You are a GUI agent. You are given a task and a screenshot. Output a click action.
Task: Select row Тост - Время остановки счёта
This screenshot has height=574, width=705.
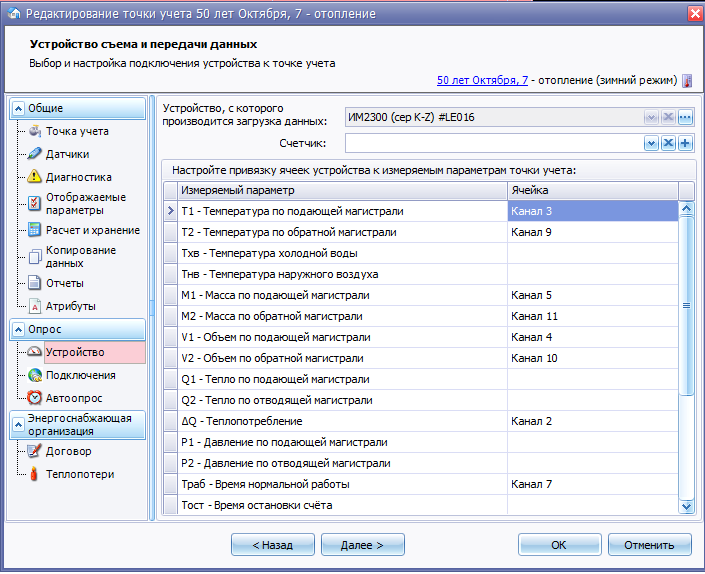[x=421, y=505]
